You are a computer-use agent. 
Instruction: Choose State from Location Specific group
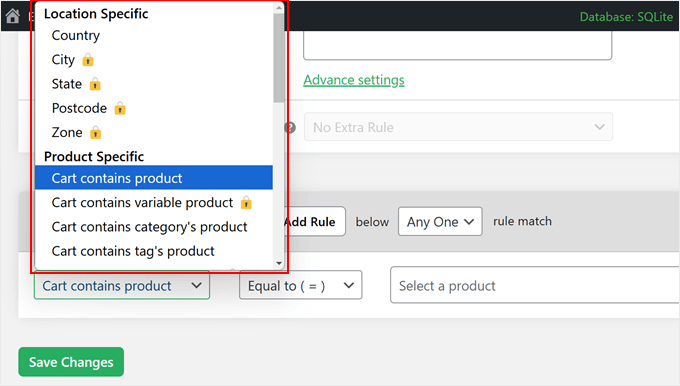click(154, 84)
